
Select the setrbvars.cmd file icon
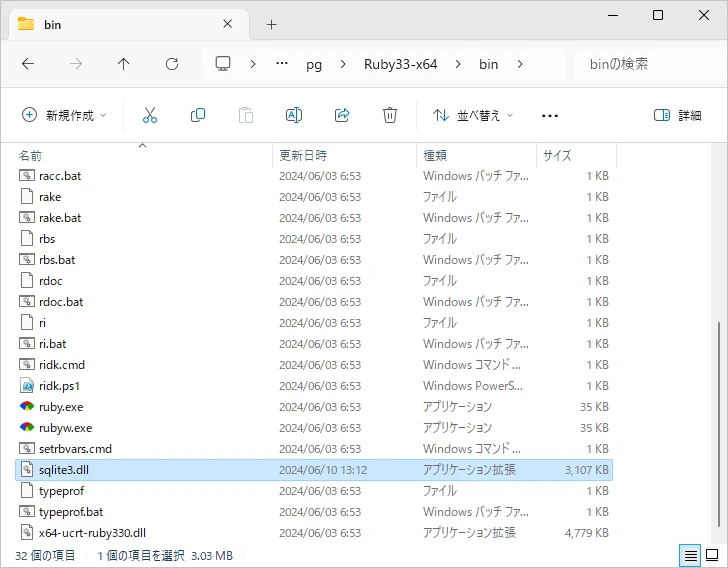coord(27,449)
